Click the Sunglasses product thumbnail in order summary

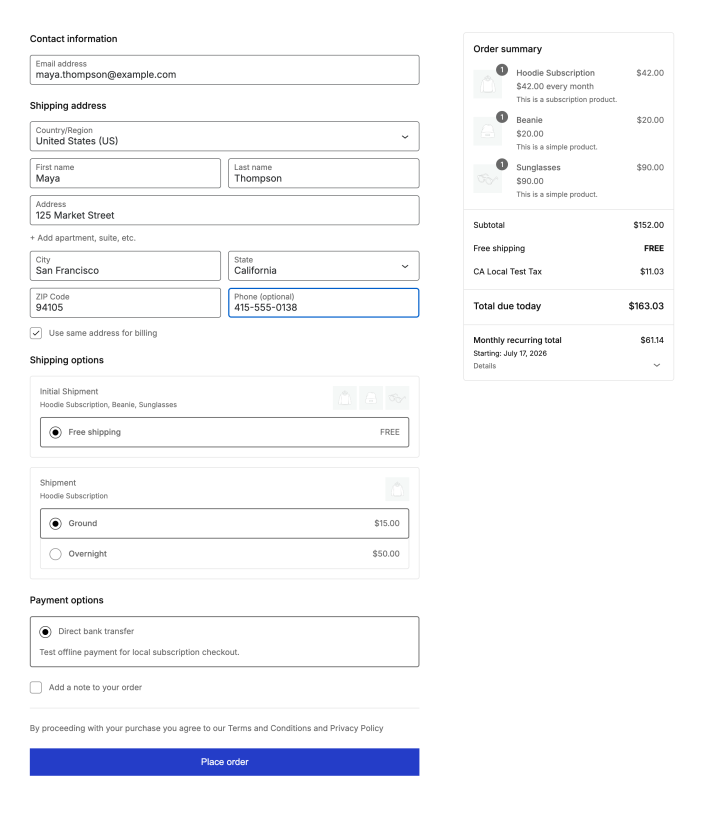tap(487, 178)
